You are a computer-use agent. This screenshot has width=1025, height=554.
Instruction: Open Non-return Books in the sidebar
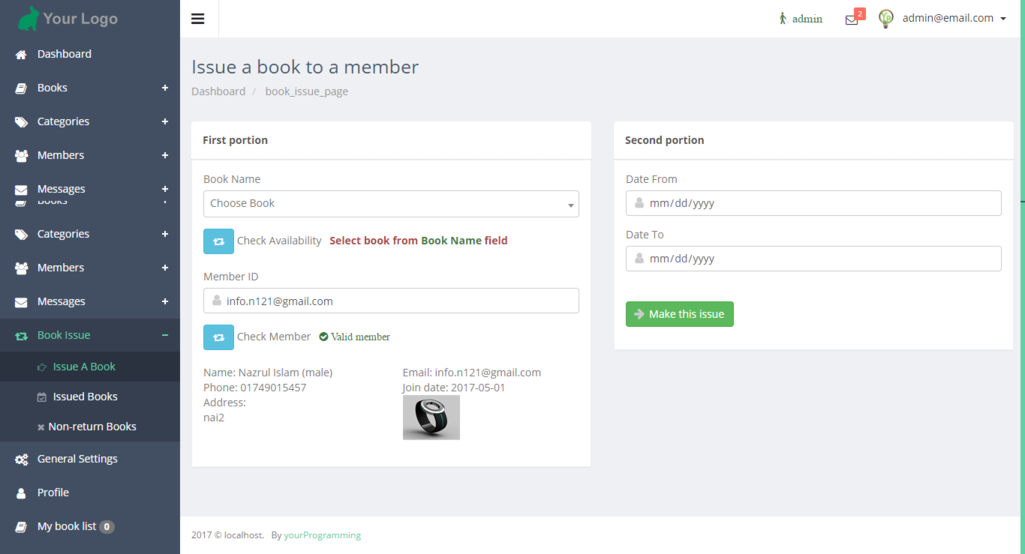(92, 427)
